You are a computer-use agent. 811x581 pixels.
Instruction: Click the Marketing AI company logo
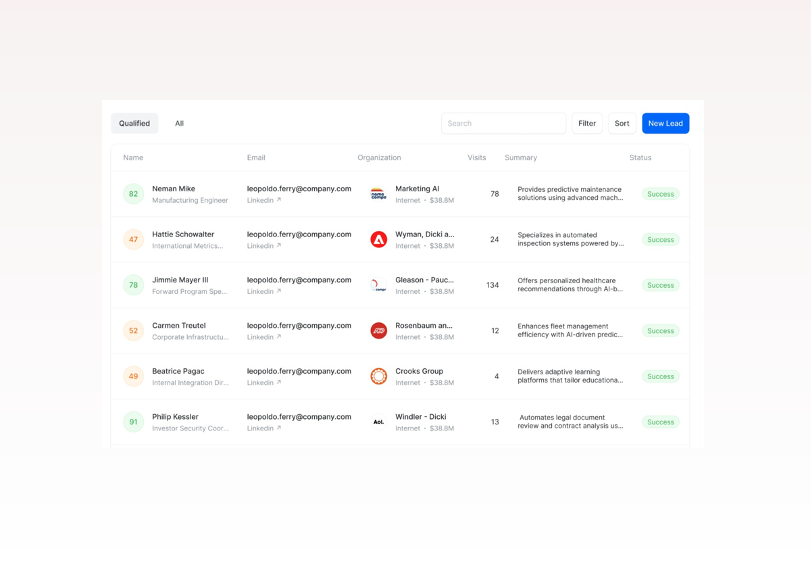[378, 193]
